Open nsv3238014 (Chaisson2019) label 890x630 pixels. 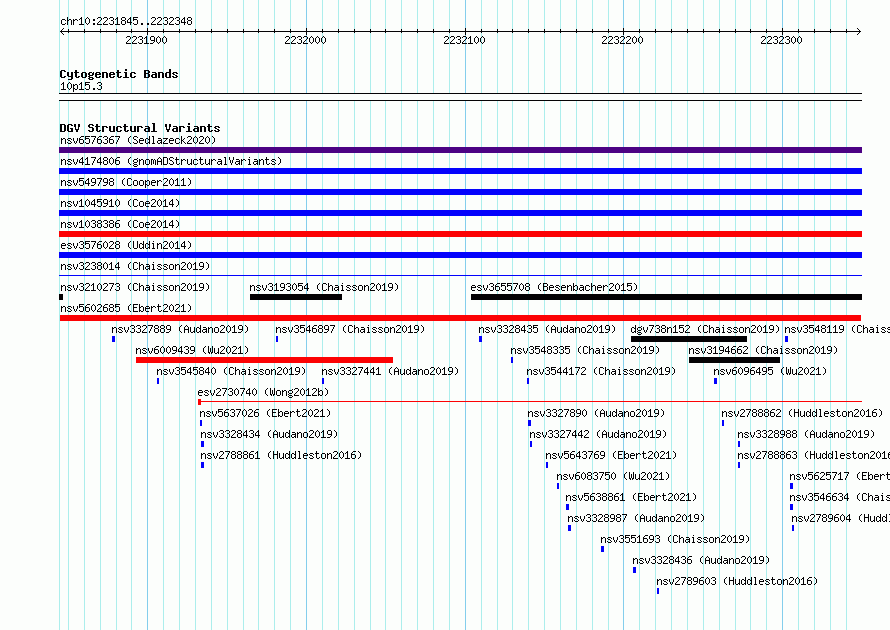tap(135, 266)
